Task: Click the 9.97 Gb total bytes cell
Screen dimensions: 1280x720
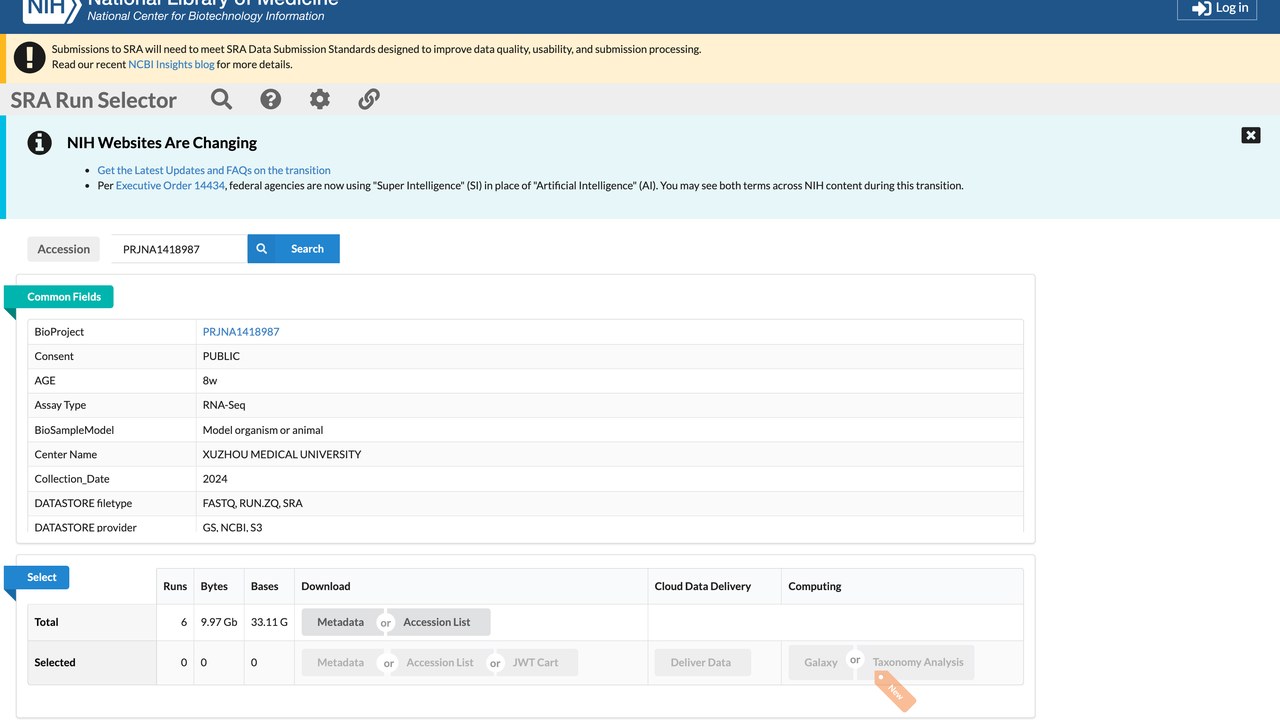Action: click(x=219, y=622)
